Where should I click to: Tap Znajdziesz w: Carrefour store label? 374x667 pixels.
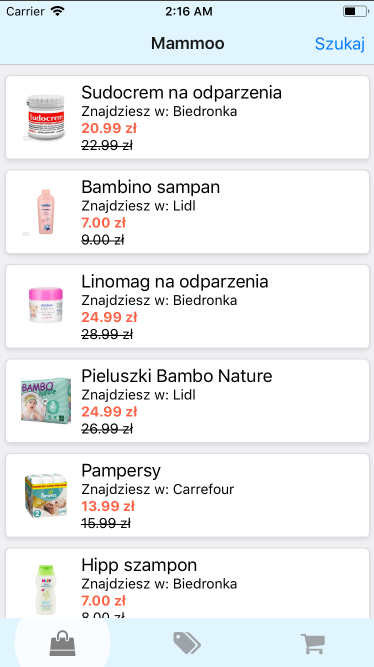pos(157,489)
